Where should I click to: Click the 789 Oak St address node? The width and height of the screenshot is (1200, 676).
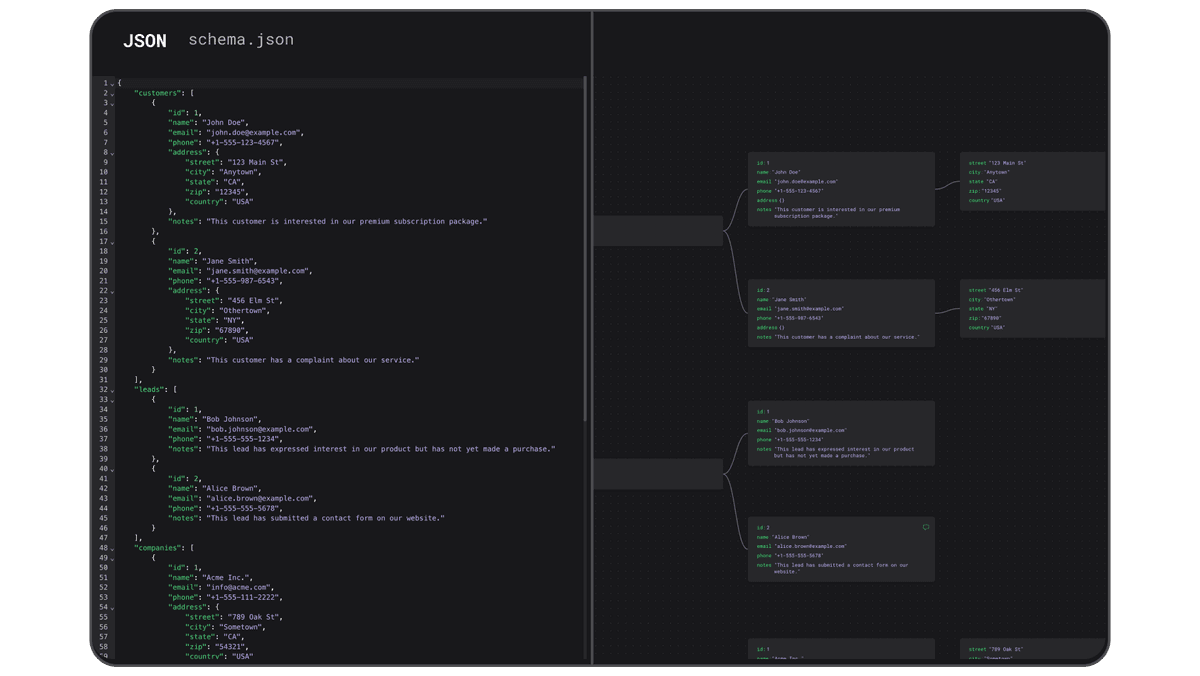pyautogui.click(x=1032, y=652)
